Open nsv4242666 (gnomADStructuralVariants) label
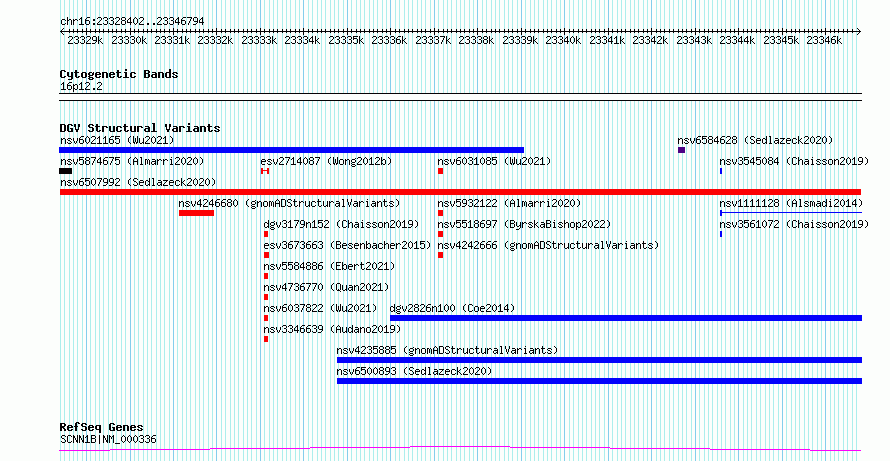This screenshot has height=461, width=890. [x=548, y=245]
